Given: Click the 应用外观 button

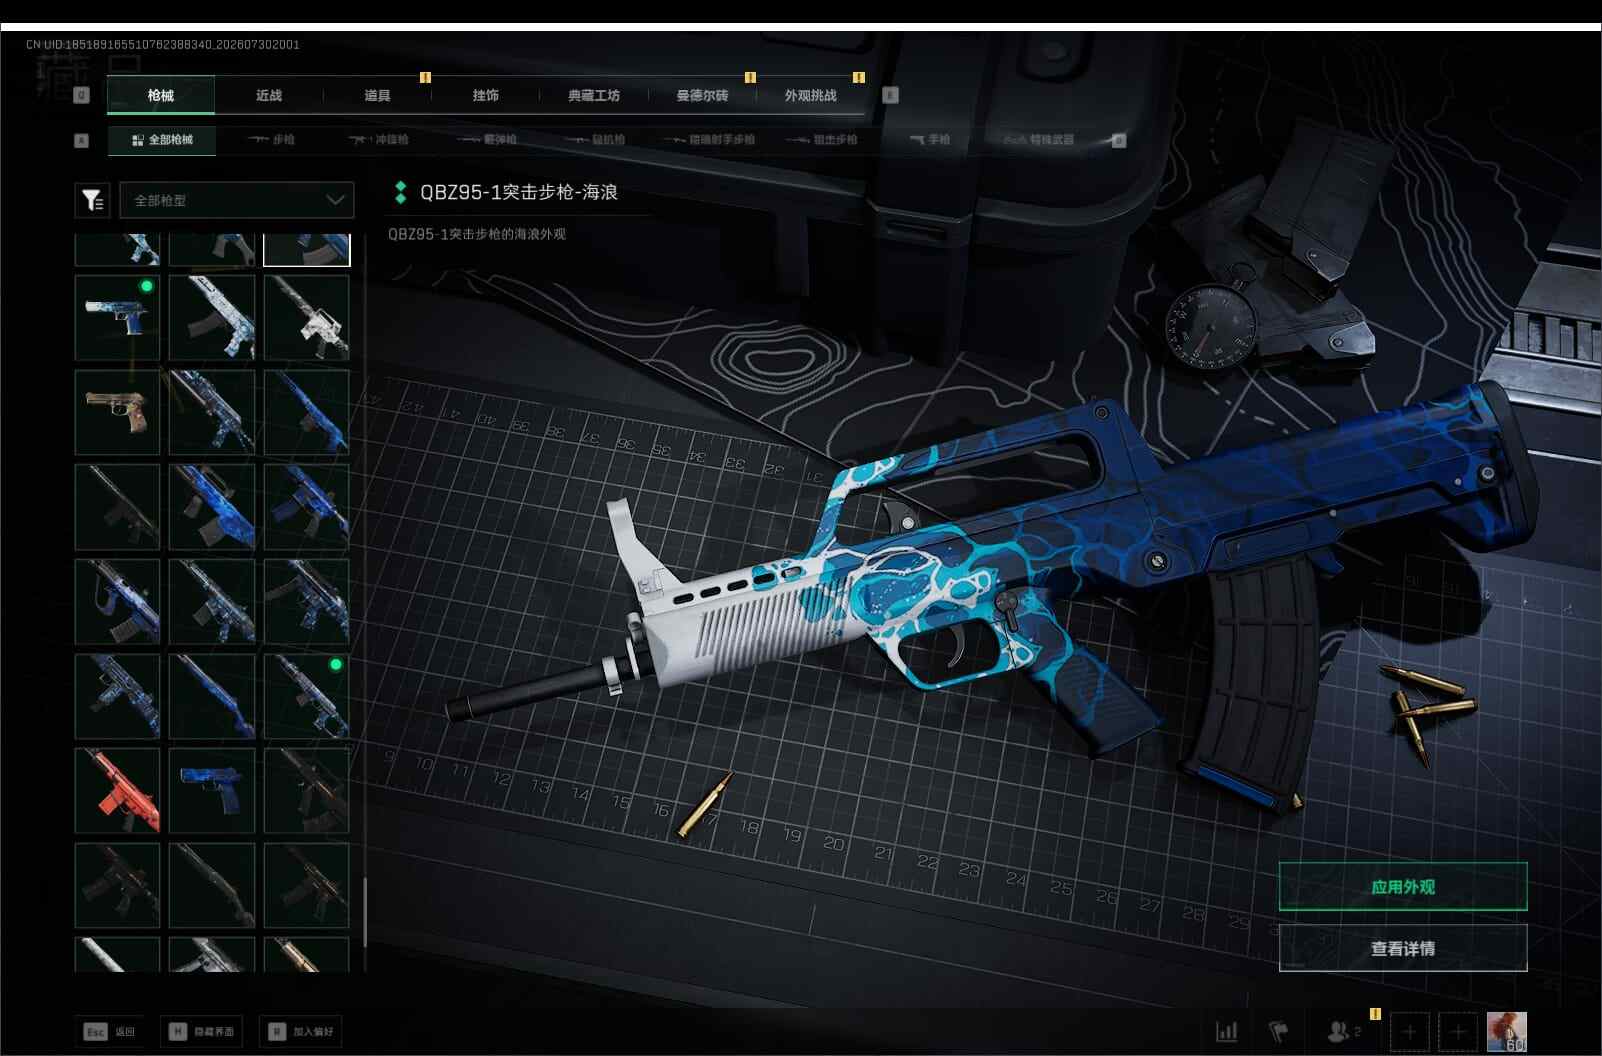Looking at the screenshot, I should pyautogui.click(x=1403, y=887).
